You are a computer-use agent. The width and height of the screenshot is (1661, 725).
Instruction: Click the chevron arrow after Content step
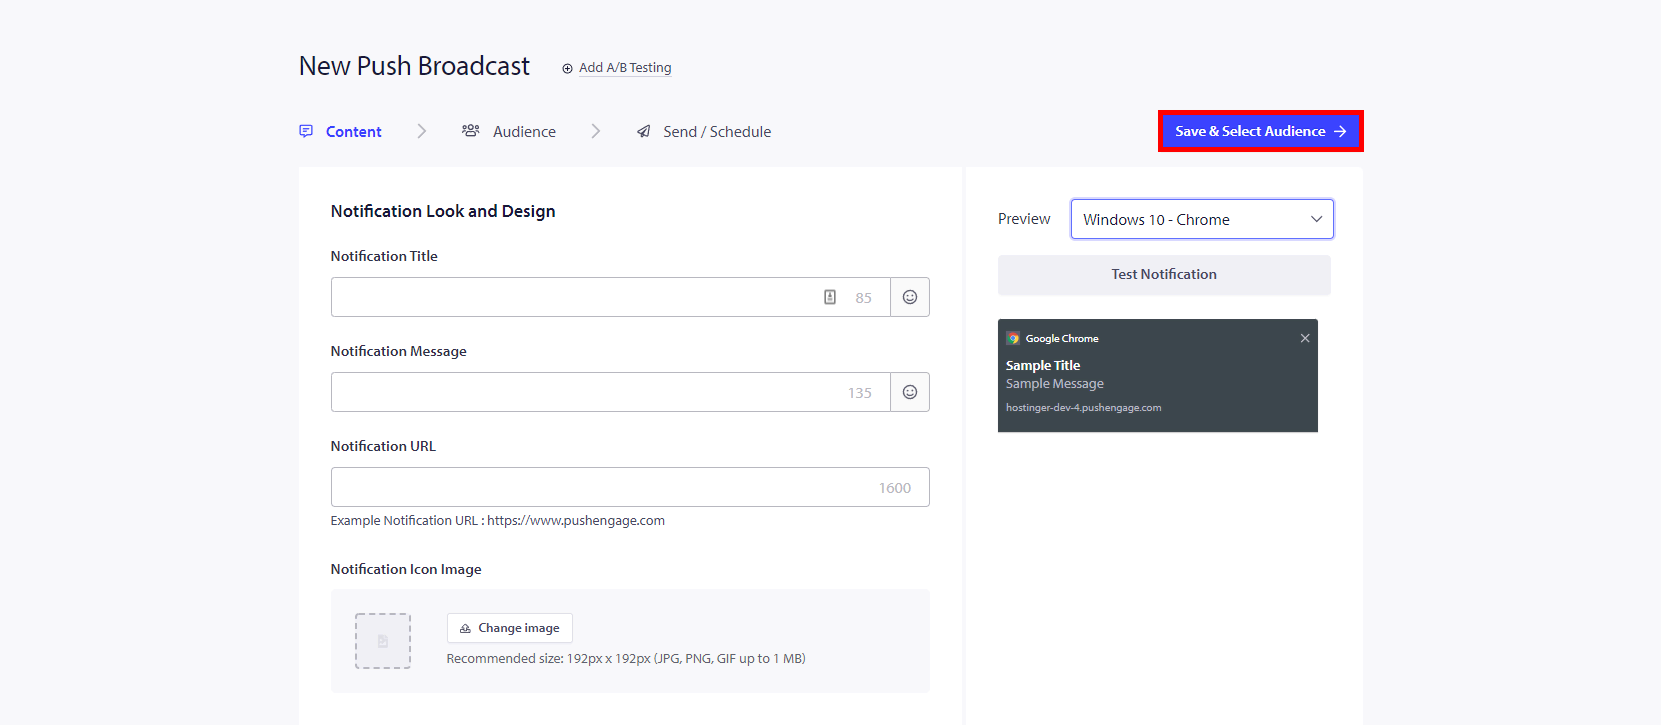coord(421,131)
